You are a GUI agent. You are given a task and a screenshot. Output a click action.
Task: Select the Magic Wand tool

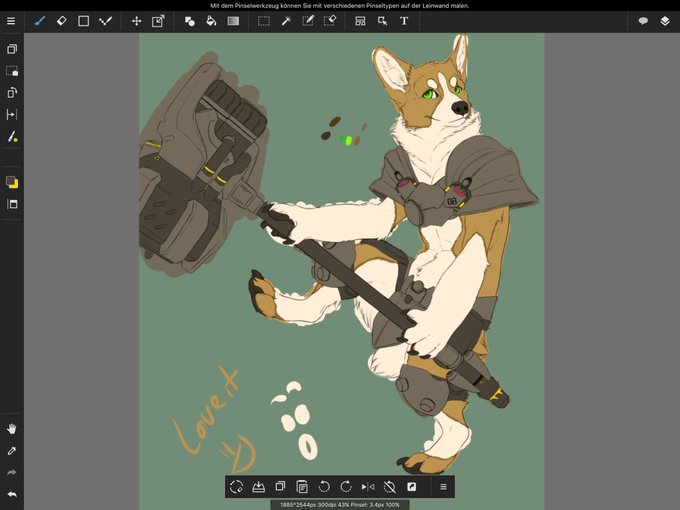[x=286, y=21]
